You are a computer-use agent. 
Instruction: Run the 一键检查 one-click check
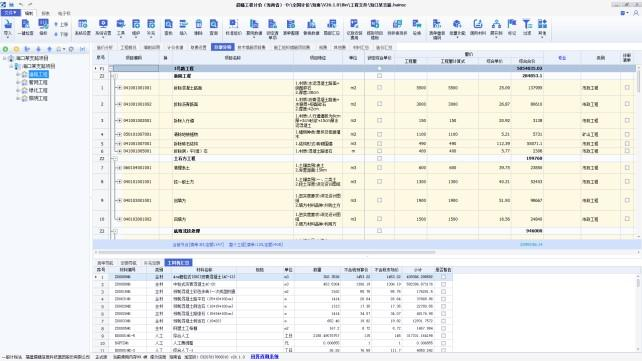pyautogui.click(x=25, y=27)
